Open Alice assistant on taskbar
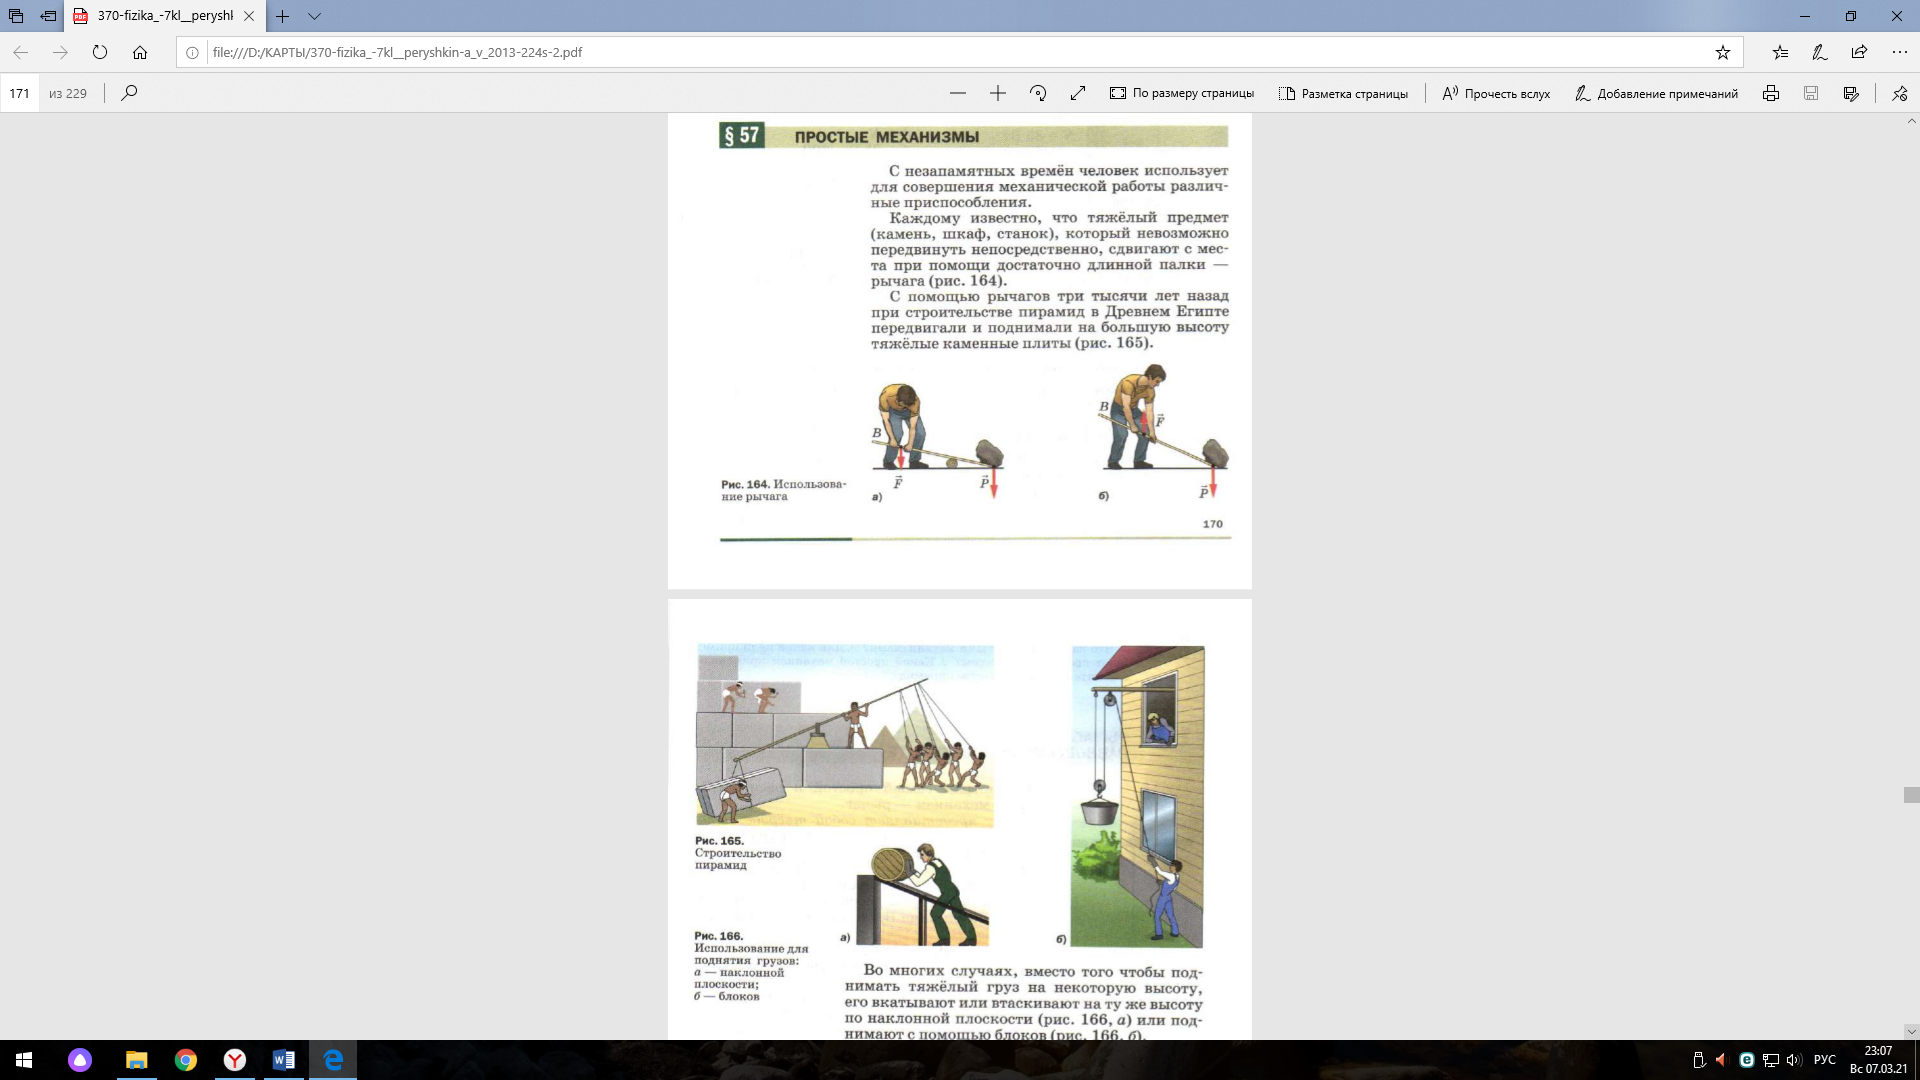This screenshot has height=1080, width=1920. coord(80,1060)
